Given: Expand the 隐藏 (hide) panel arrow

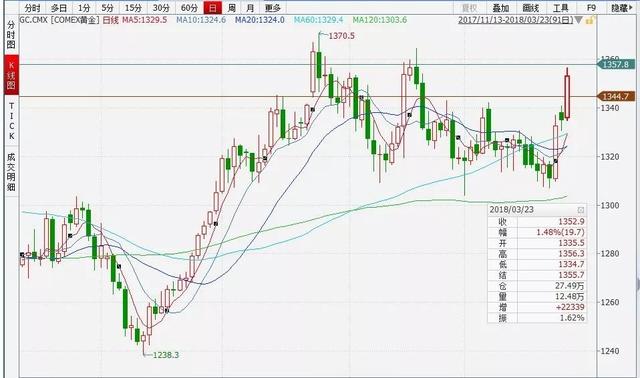Looking at the screenshot, I should click(622, 8).
